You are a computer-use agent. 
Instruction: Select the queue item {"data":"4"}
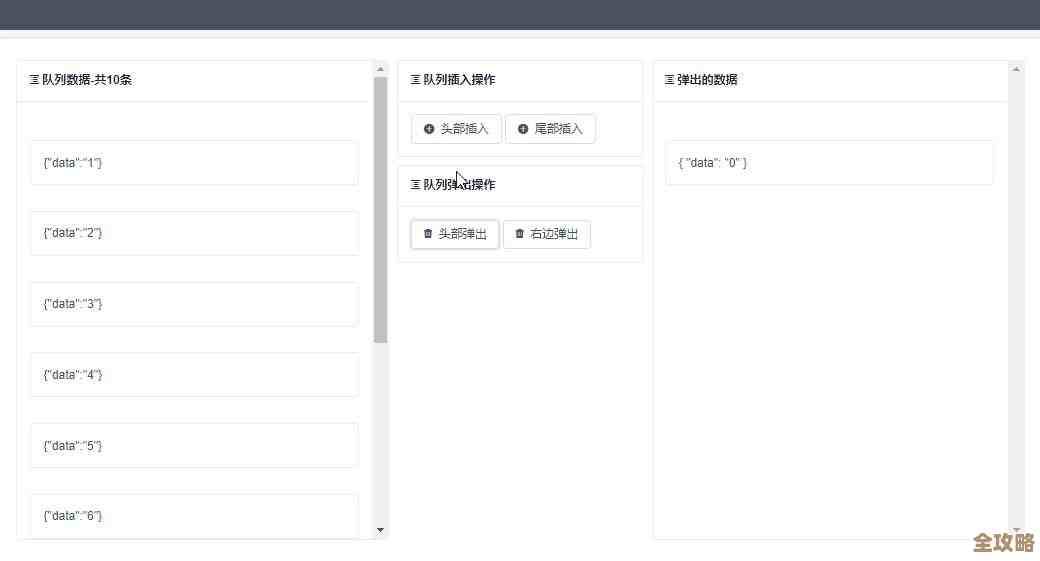point(194,375)
